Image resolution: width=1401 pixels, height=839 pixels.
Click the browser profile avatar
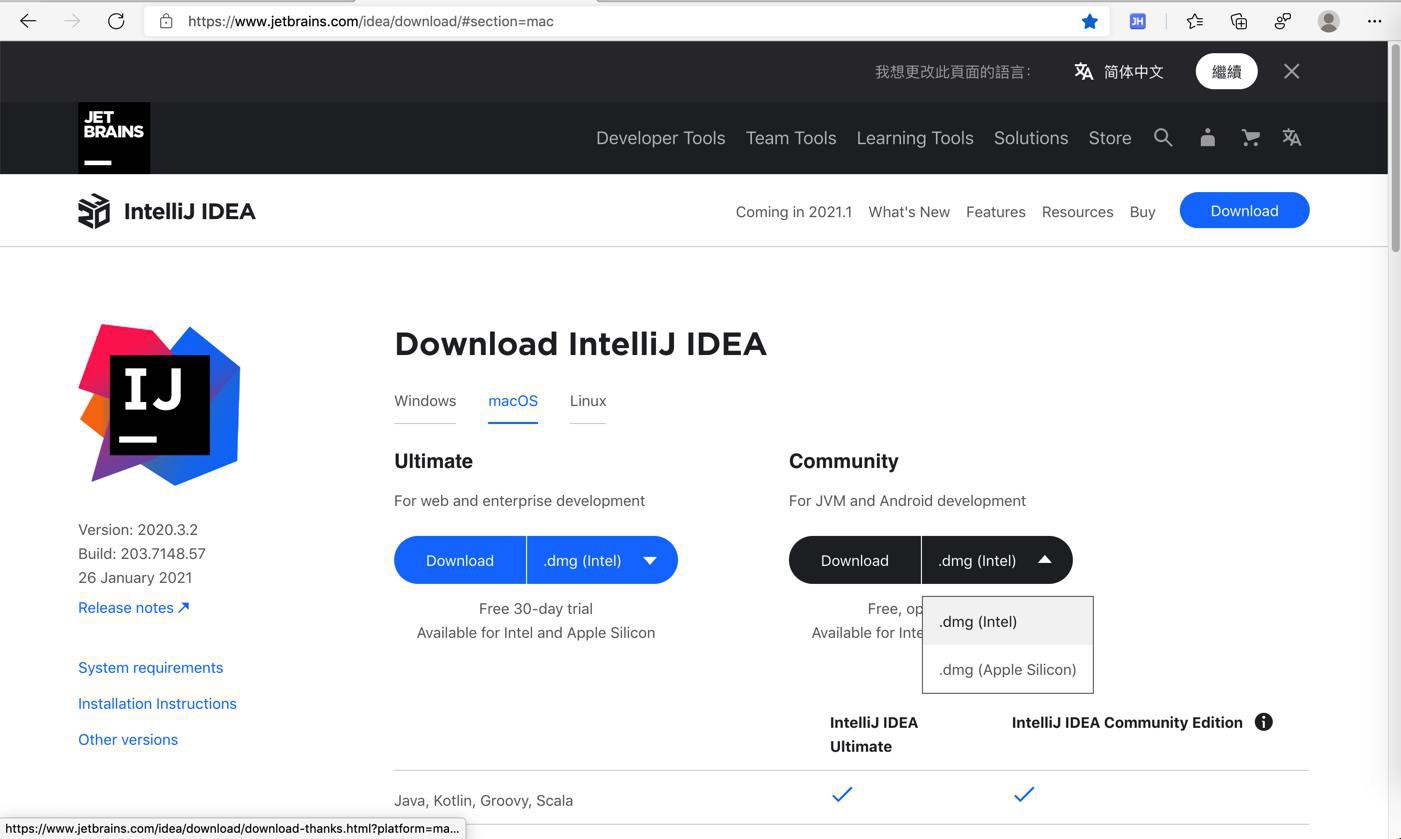point(1328,21)
